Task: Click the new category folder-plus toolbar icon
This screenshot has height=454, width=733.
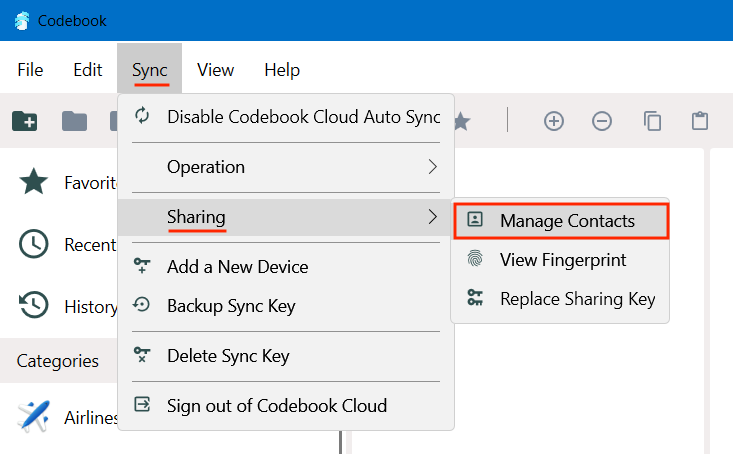Action: (x=25, y=121)
